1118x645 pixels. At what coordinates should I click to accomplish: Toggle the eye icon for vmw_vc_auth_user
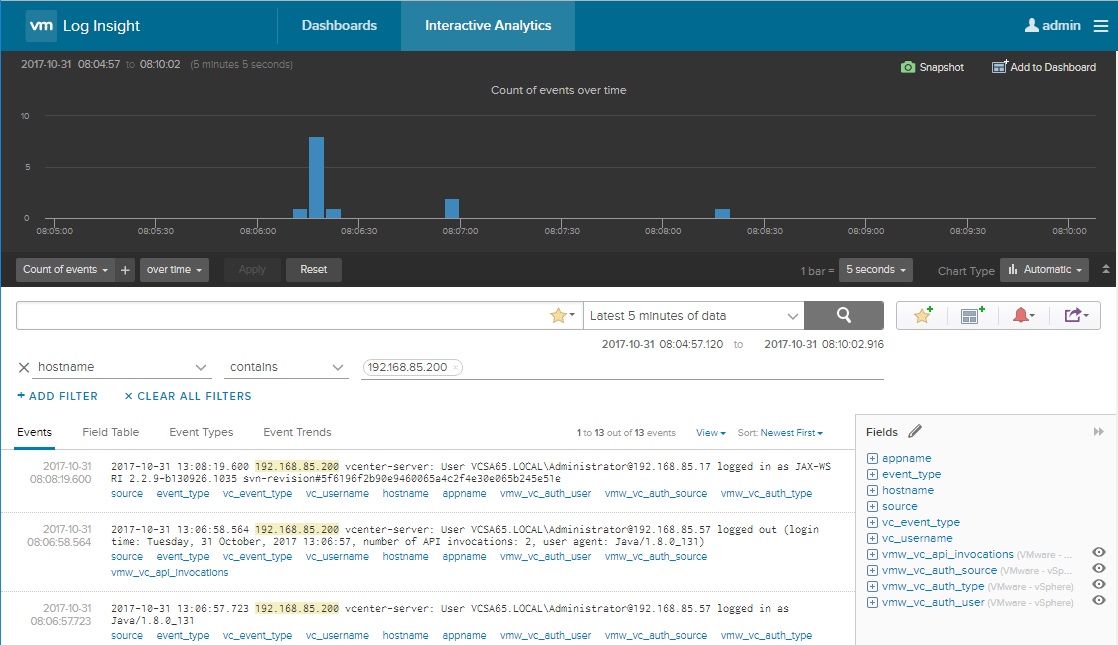tap(1099, 601)
